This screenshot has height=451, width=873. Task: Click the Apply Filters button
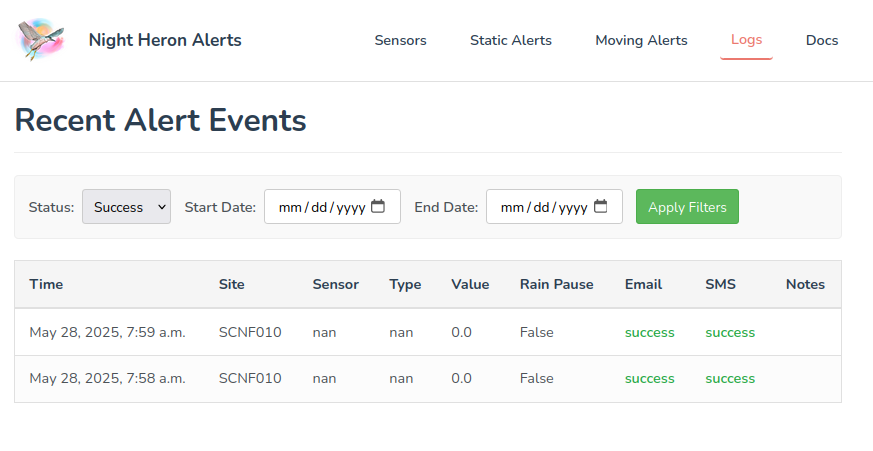pos(687,207)
